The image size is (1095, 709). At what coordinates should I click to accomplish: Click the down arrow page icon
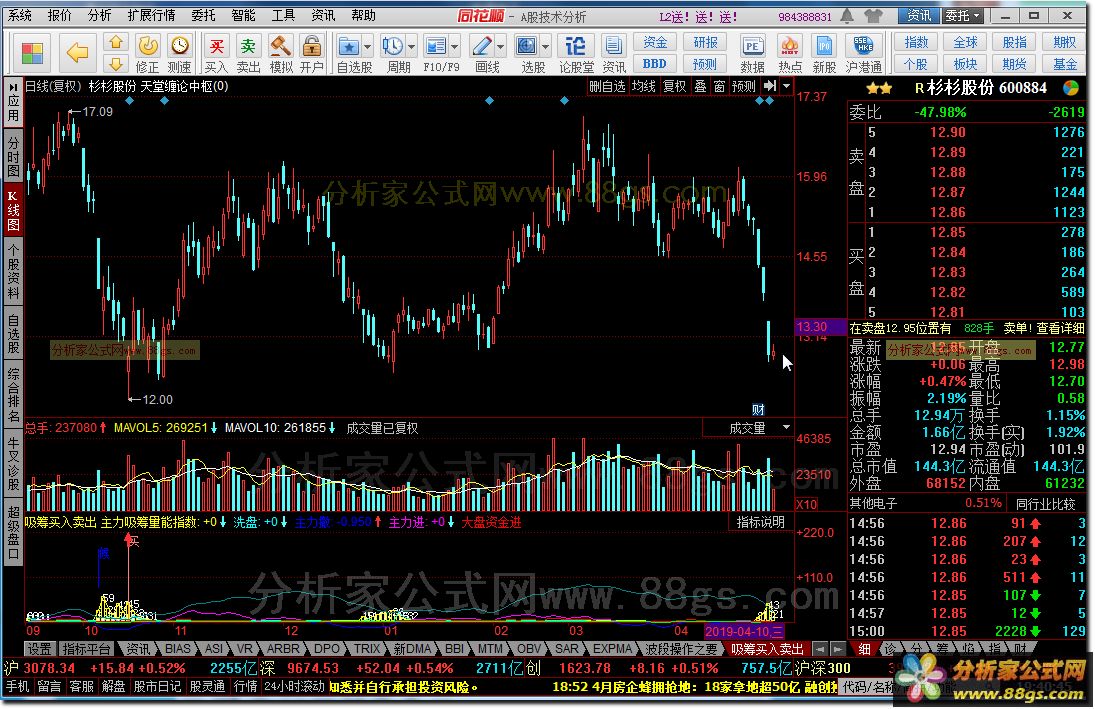click(x=116, y=64)
